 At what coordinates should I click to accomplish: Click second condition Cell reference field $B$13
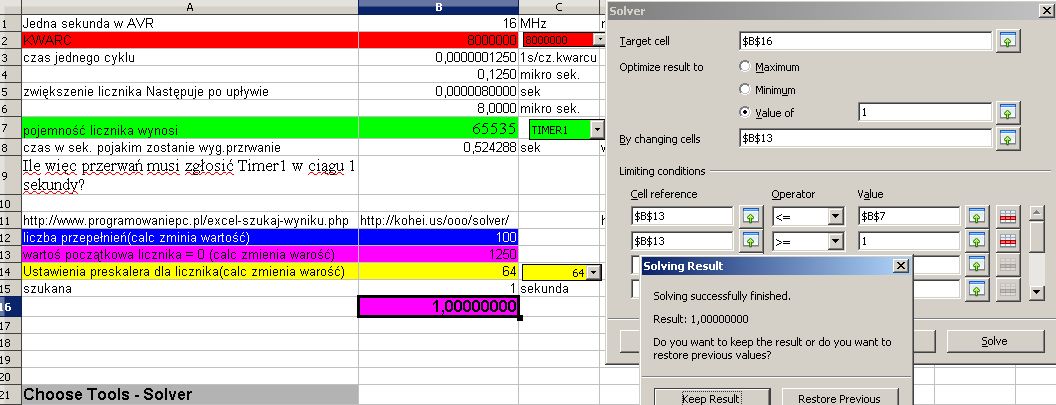point(682,241)
